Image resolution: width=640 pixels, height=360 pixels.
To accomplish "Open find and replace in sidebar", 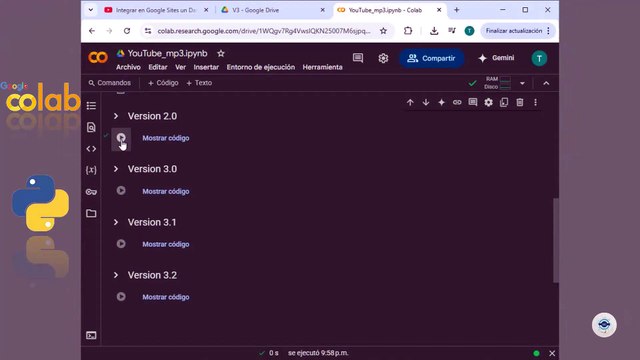I will tap(91, 127).
